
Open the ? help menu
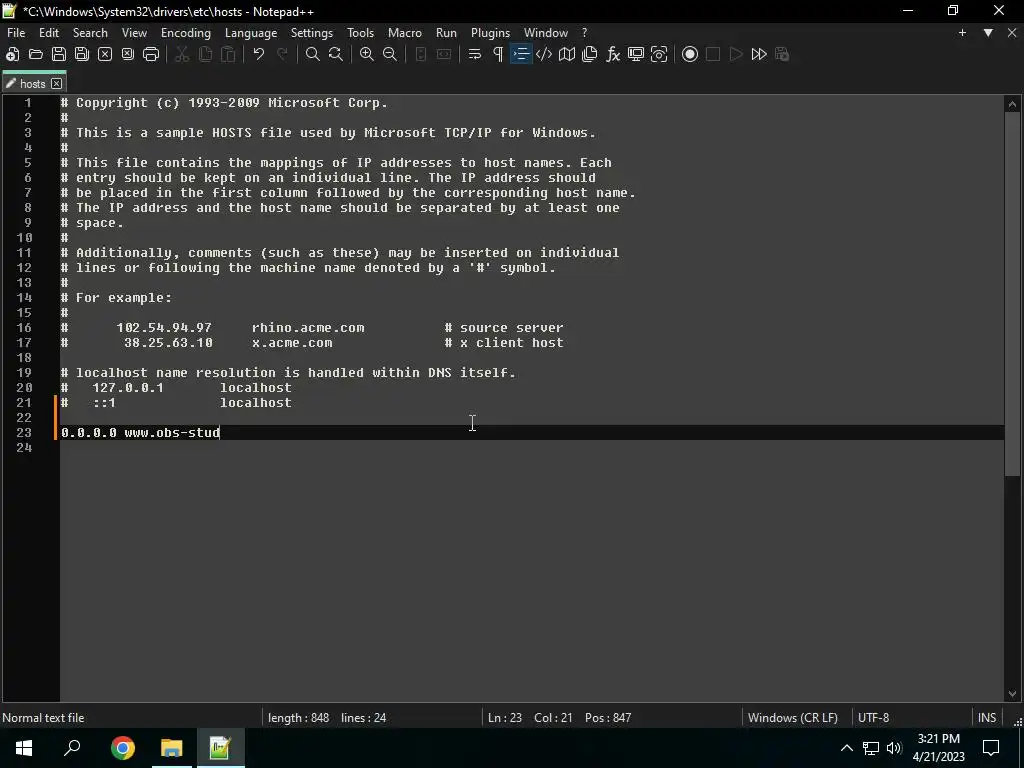[x=584, y=33]
